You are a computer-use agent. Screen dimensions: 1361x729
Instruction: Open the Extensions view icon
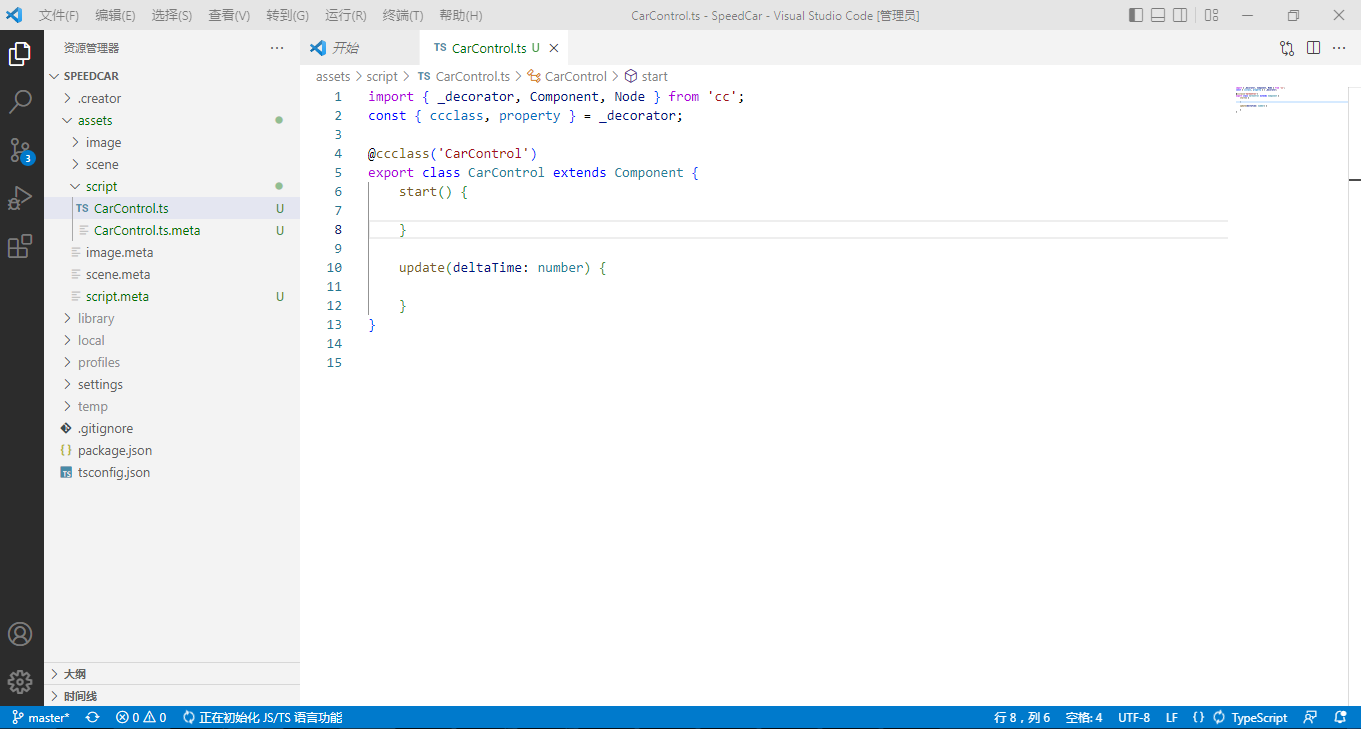(x=20, y=246)
